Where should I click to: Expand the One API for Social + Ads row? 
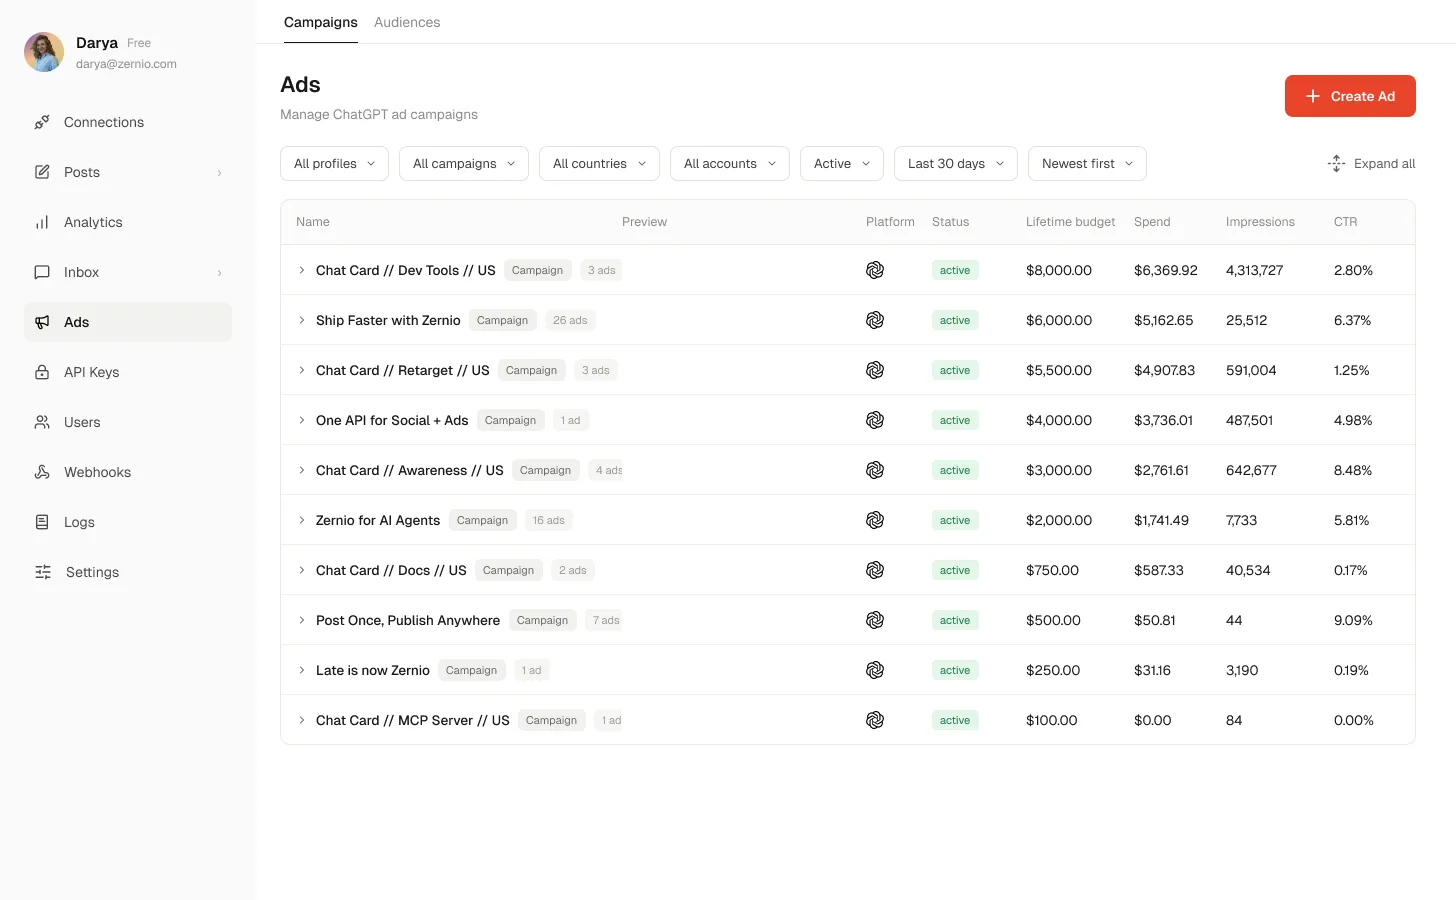[301, 420]
